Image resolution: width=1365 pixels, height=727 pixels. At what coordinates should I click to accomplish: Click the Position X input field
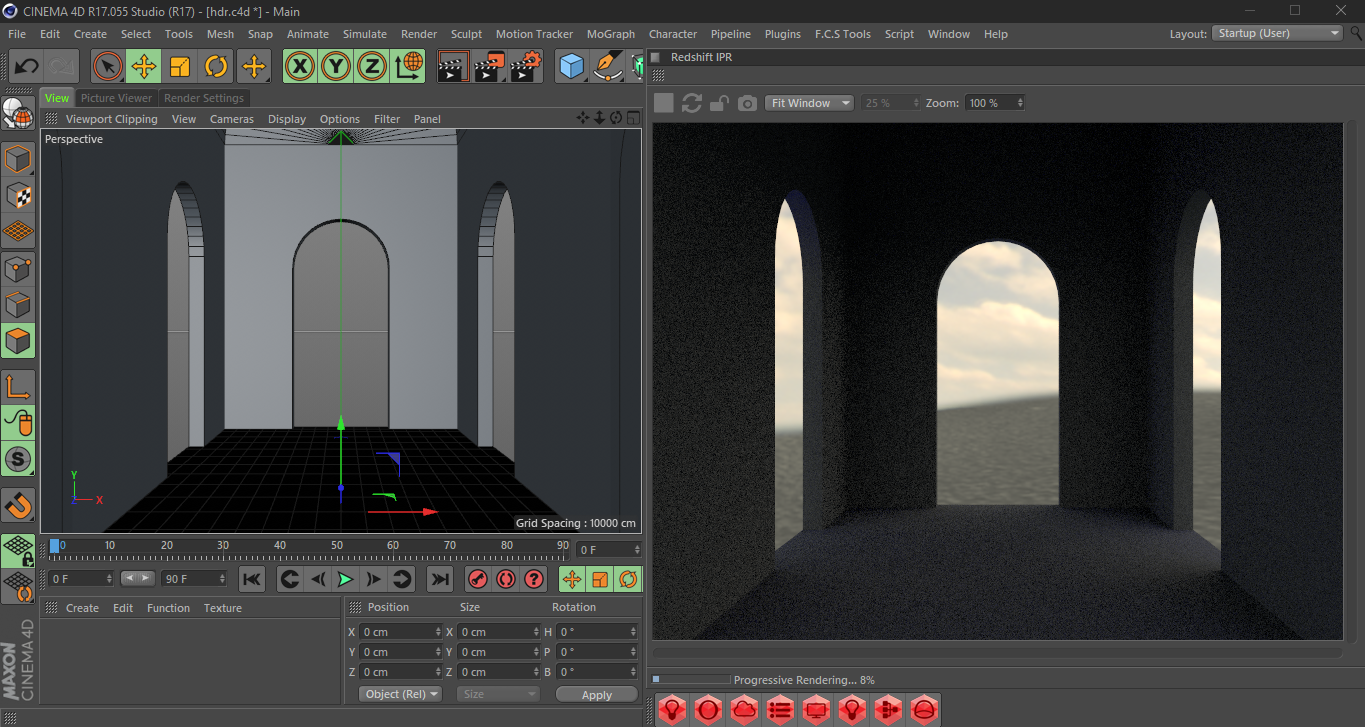point(397,632)
